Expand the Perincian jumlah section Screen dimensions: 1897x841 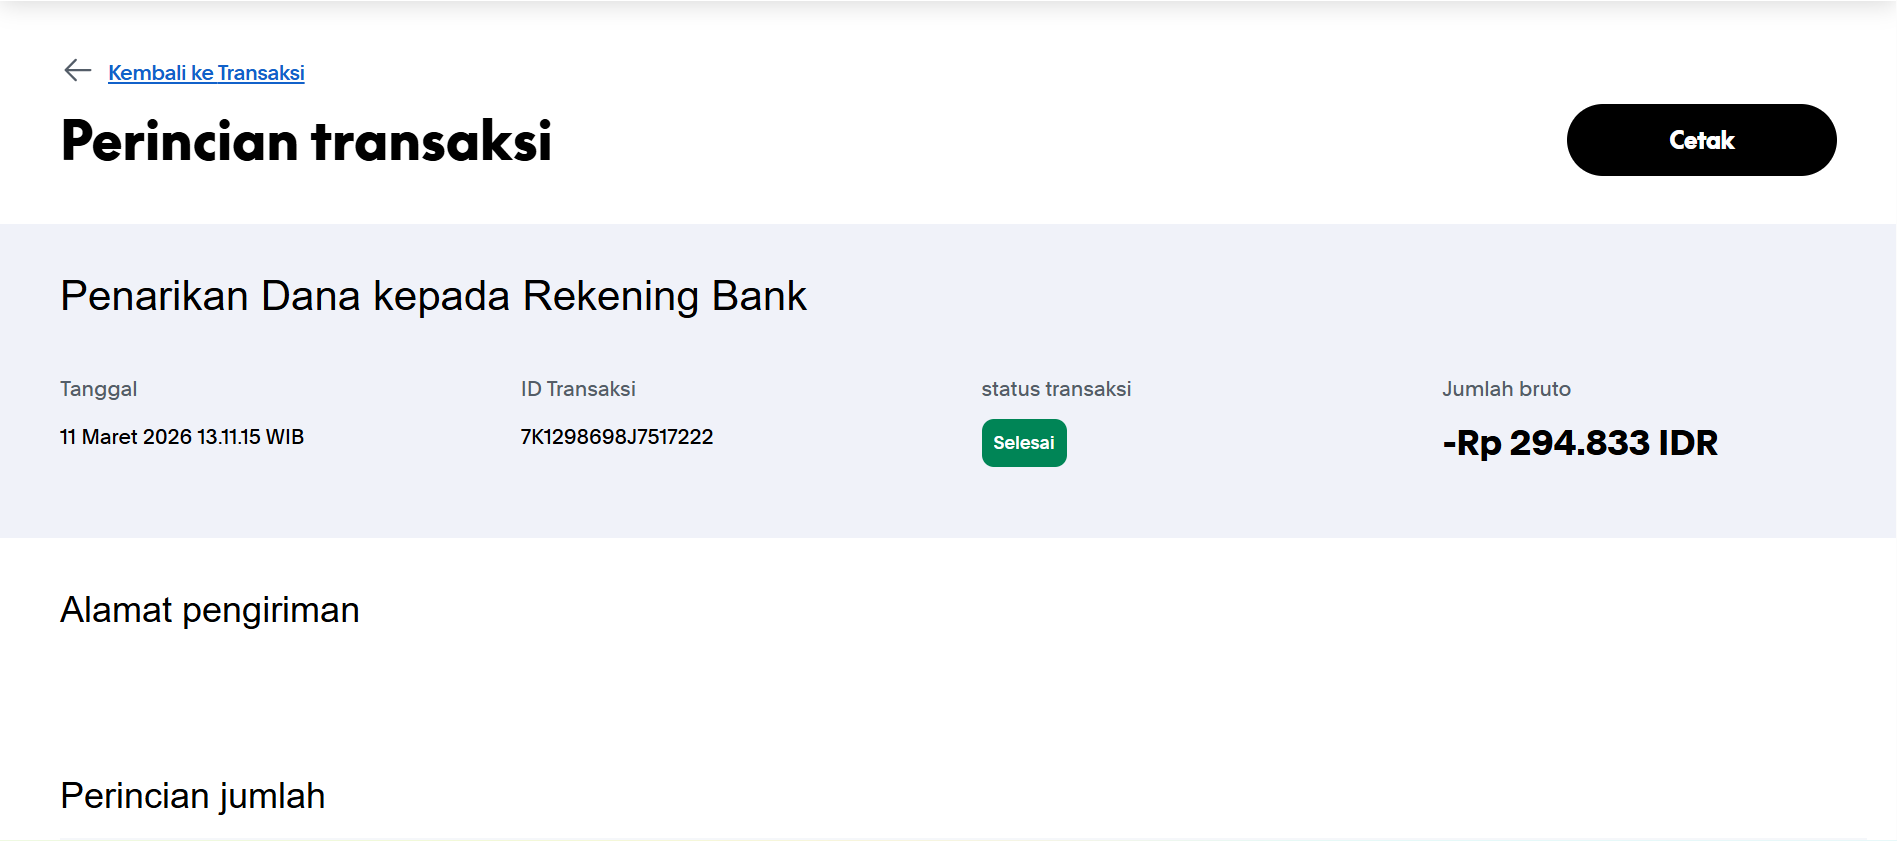(193, 796)
